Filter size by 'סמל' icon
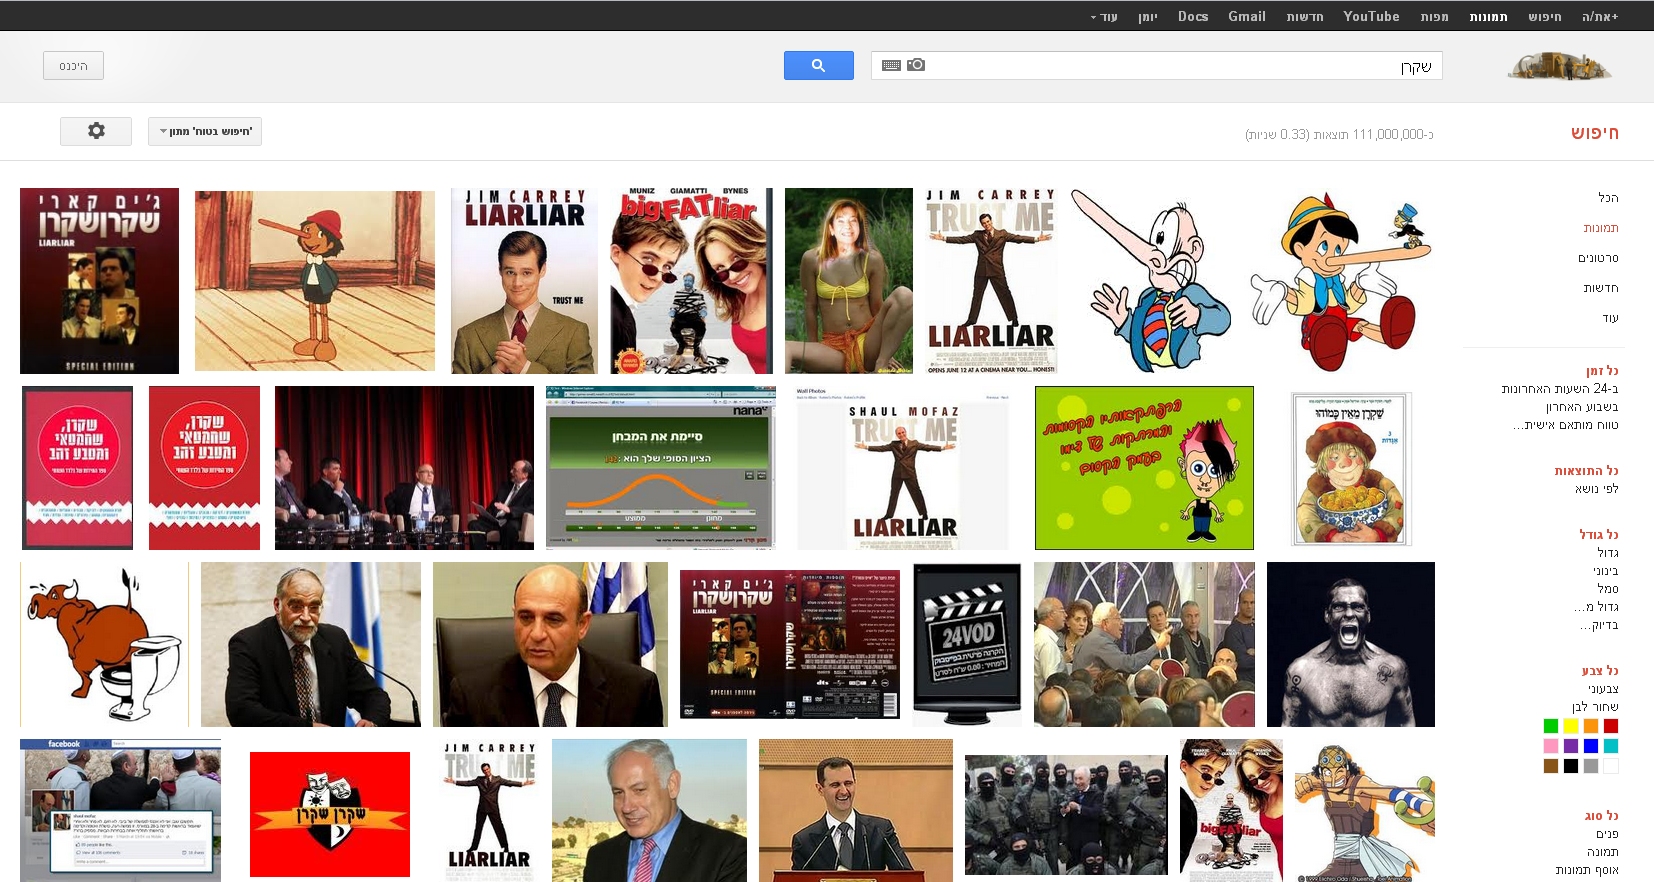The width and height of the screenshot is (1654, 882). pos(1608,589)
